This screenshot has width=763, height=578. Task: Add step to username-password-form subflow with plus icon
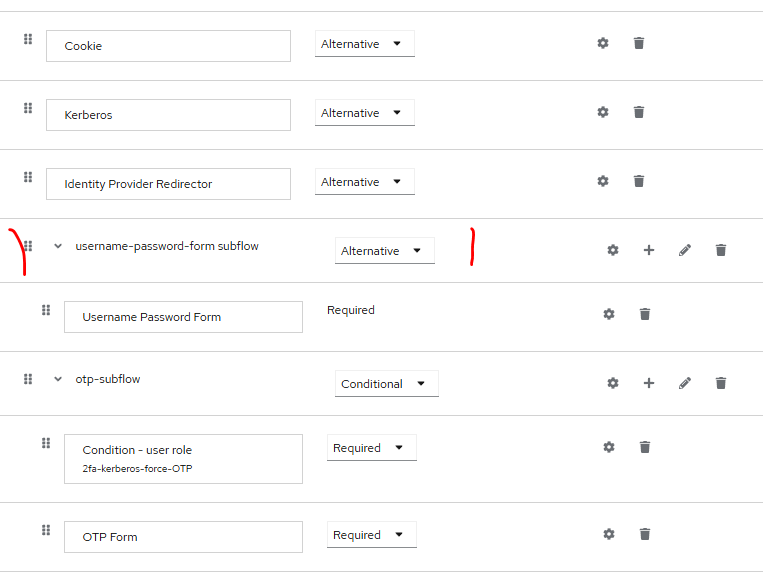click(x=649, y=250)
